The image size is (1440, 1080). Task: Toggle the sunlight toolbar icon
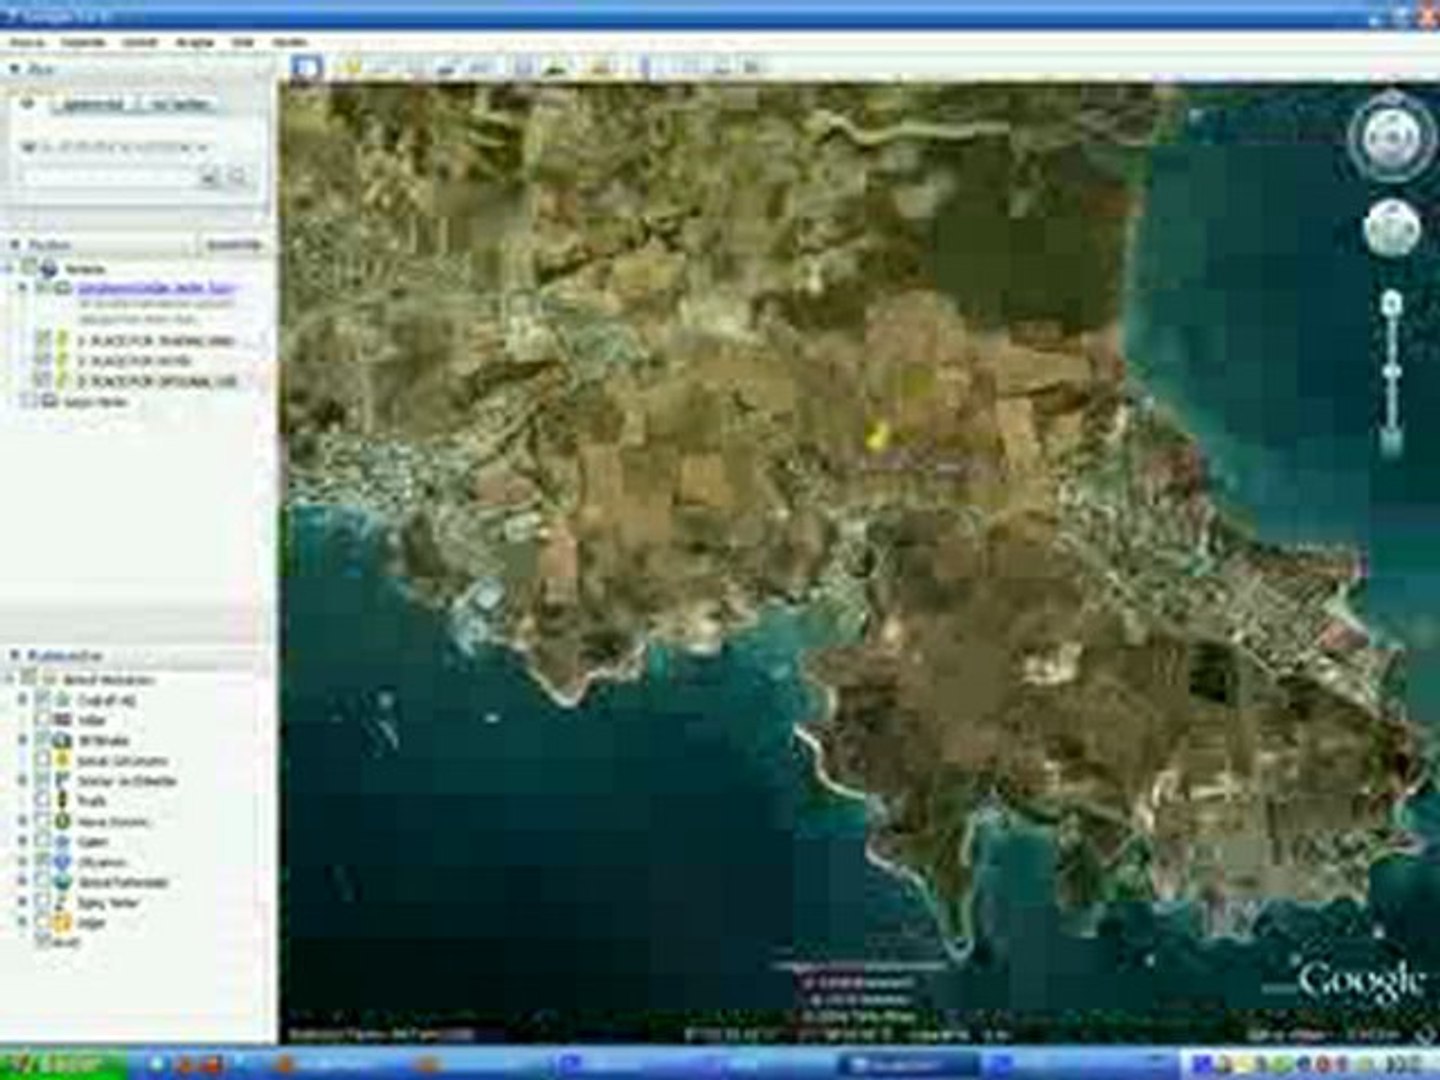[556, 68]
